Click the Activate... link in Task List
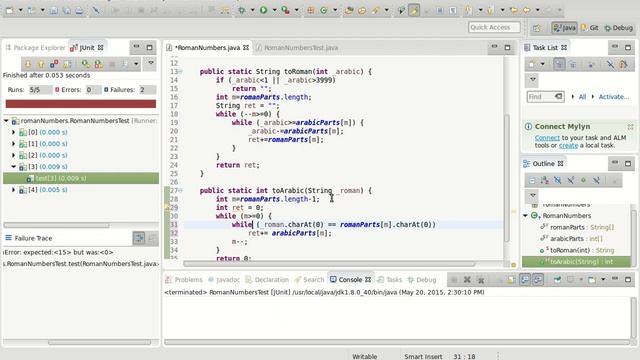 [613, 97]
